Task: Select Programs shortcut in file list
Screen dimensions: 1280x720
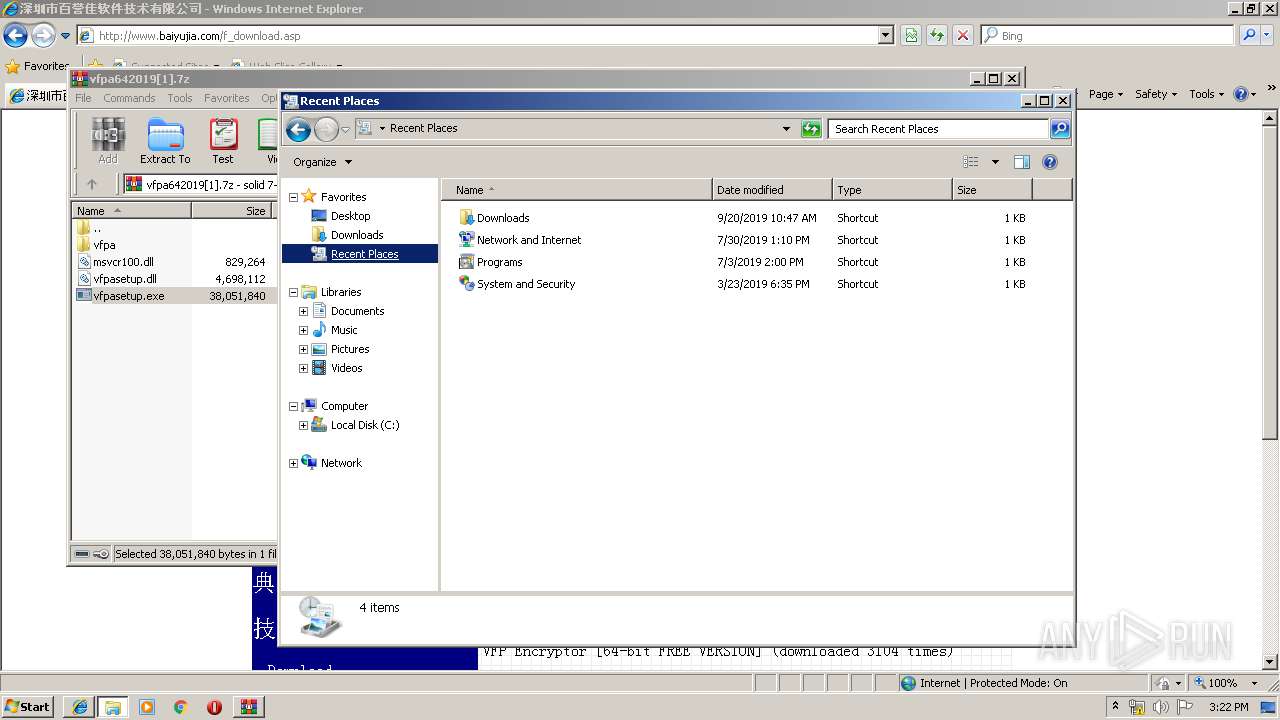Action: pyautogui.click(x=499, y=262)
